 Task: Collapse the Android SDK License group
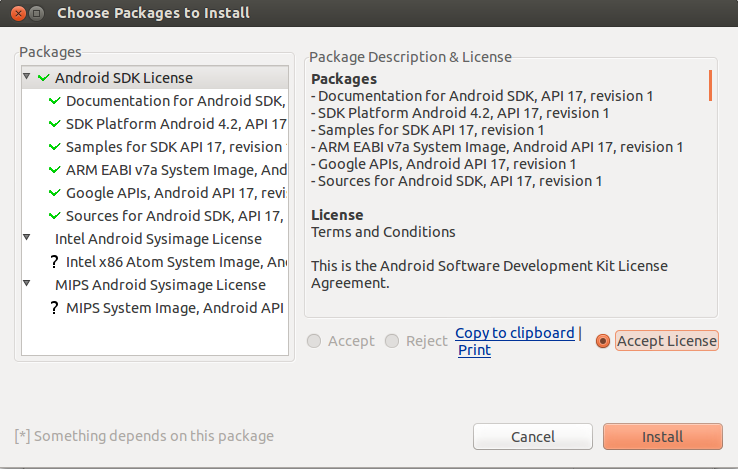(27, 77)
